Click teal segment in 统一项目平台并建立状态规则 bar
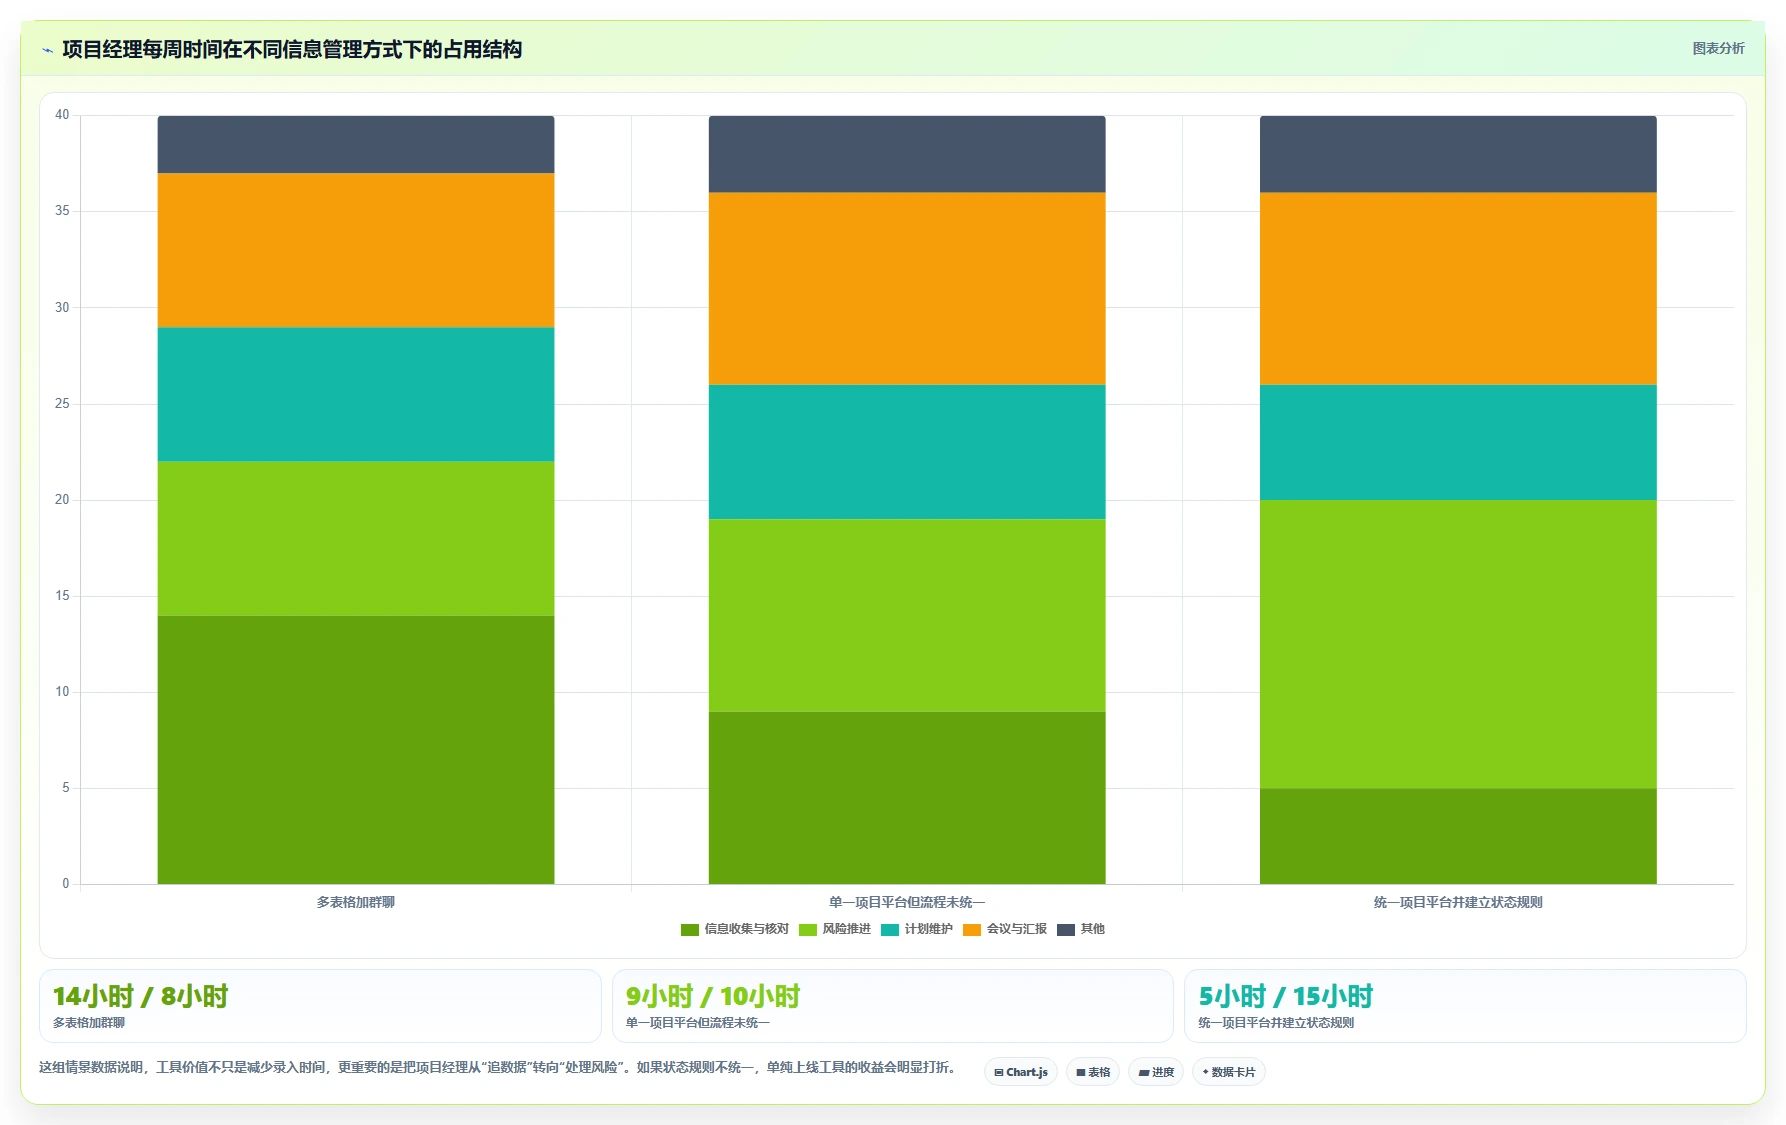The width and height of the screenshot is (1786, 1125). 1458,443
